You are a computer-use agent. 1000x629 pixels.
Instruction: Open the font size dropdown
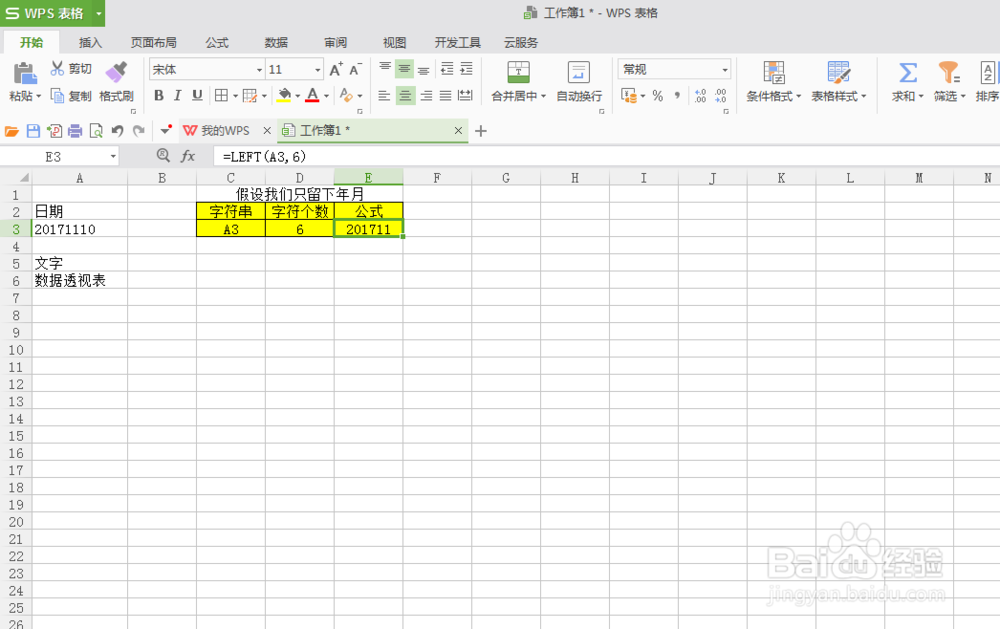[x=317, y=70]
